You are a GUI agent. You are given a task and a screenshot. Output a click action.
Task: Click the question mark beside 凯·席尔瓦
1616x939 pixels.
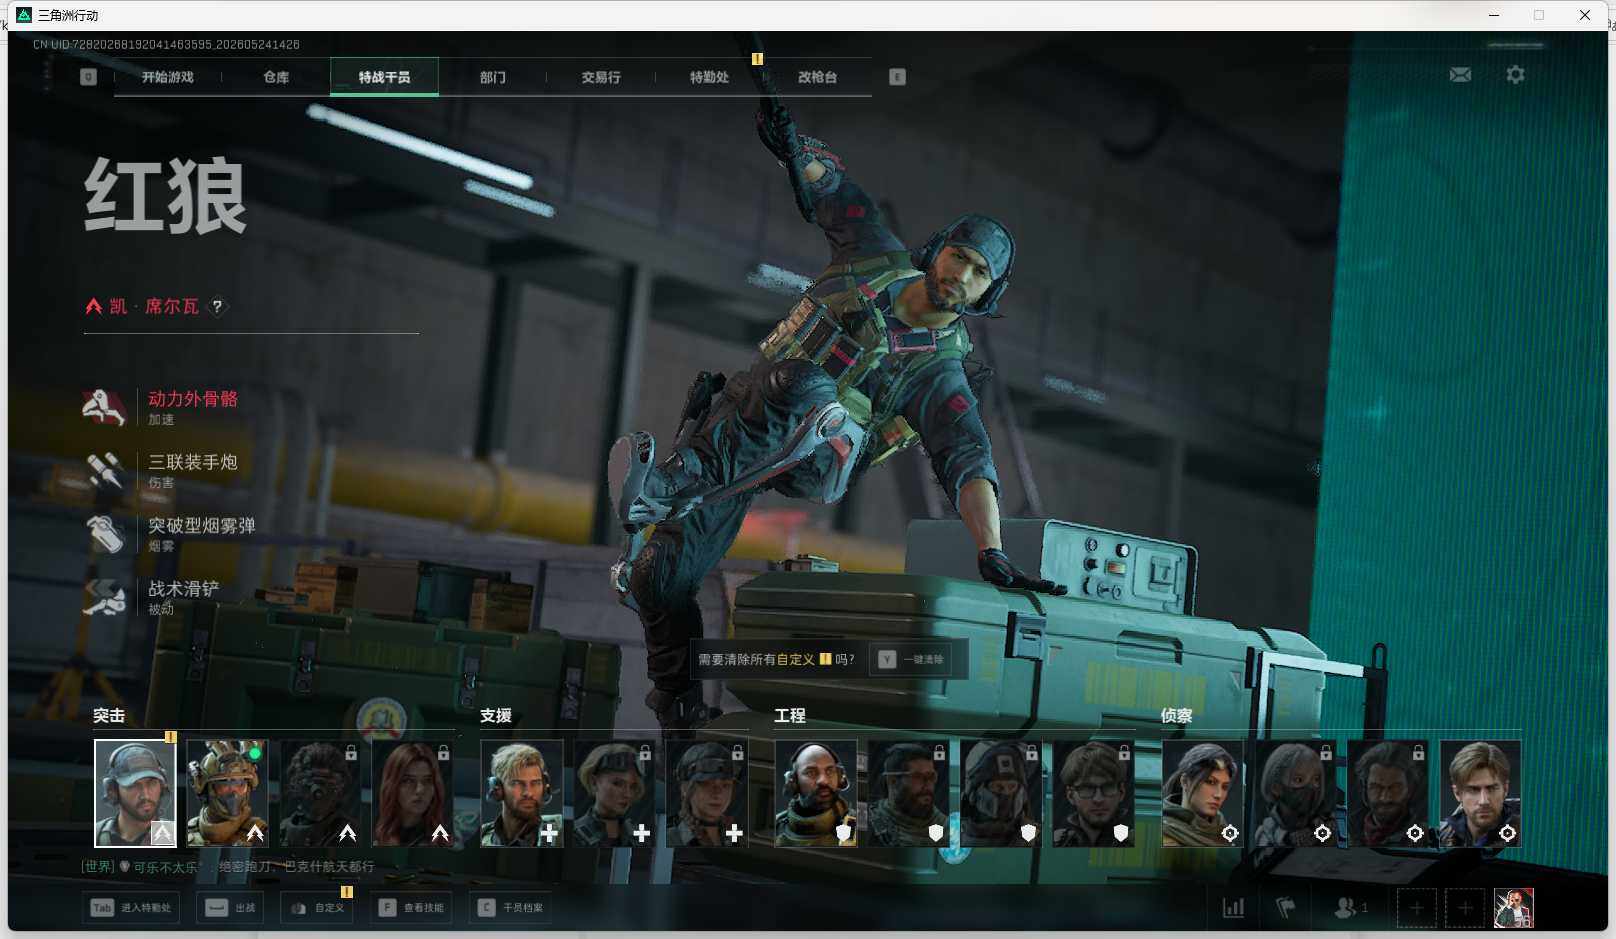pos(217,307)
